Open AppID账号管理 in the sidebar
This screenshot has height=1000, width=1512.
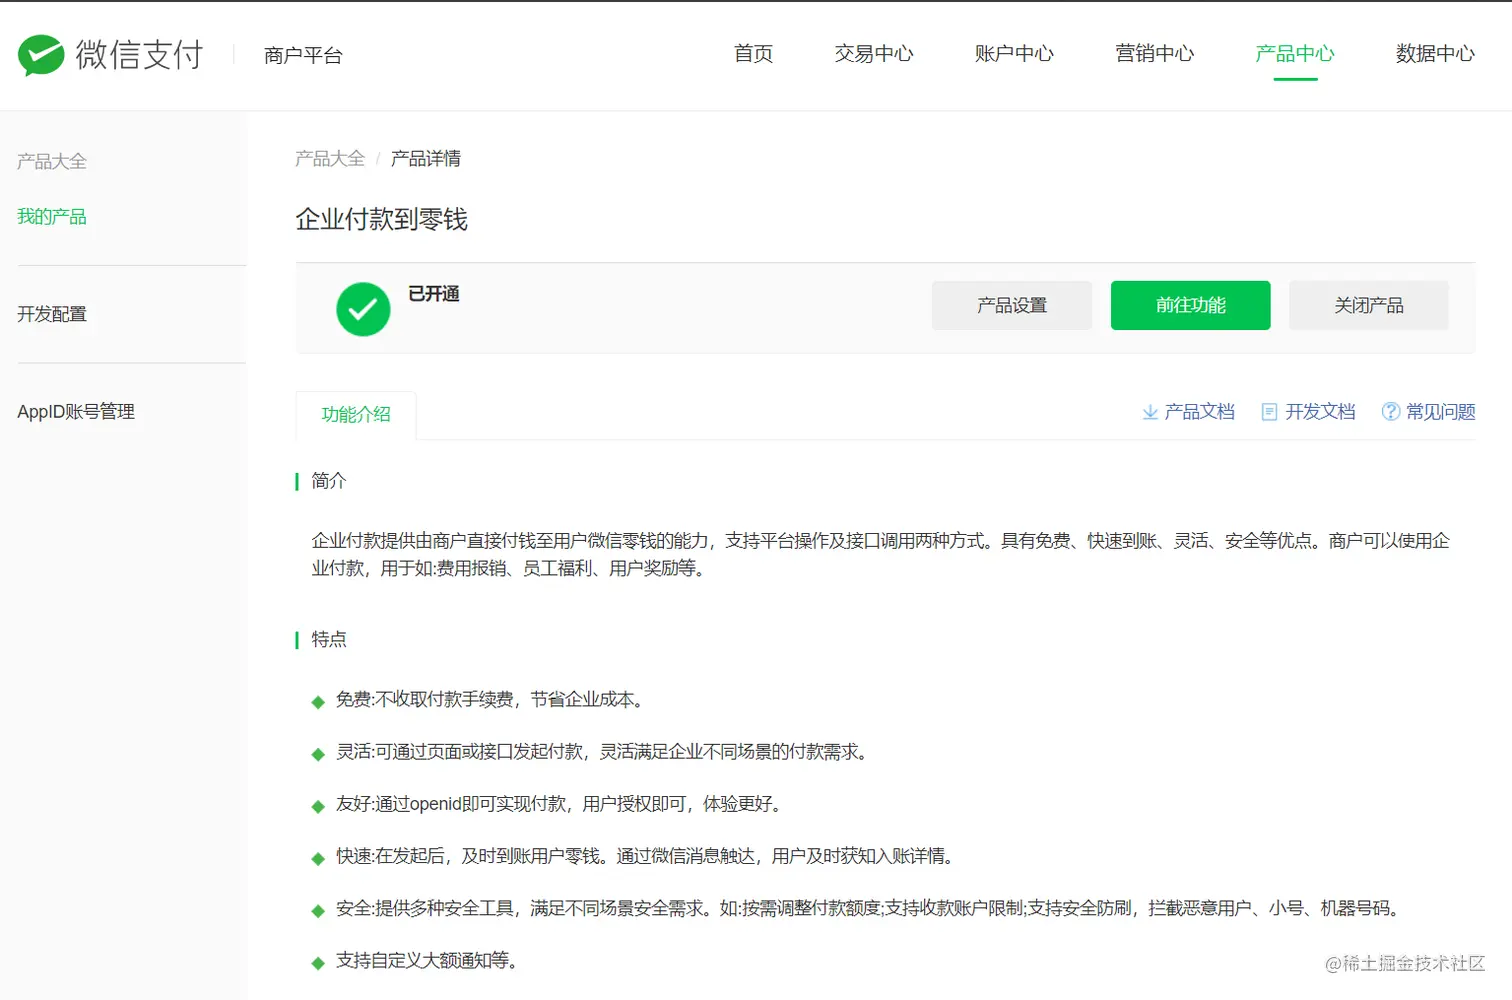pyautogui.click(x=76, y=412)
